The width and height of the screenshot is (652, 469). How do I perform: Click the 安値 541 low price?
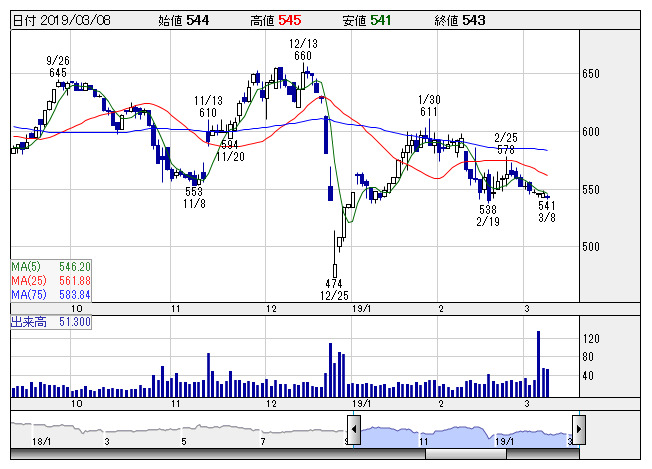(x=367, y=20)
